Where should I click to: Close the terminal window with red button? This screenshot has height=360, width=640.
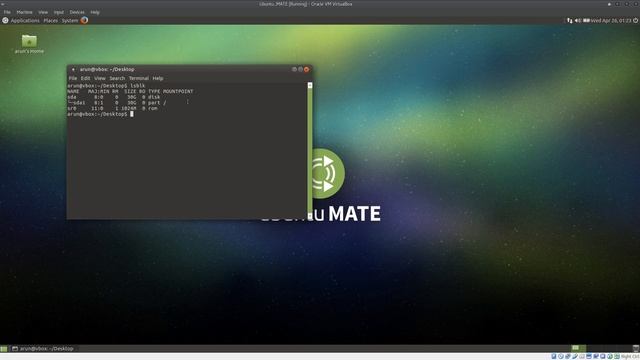click(307, 69)
